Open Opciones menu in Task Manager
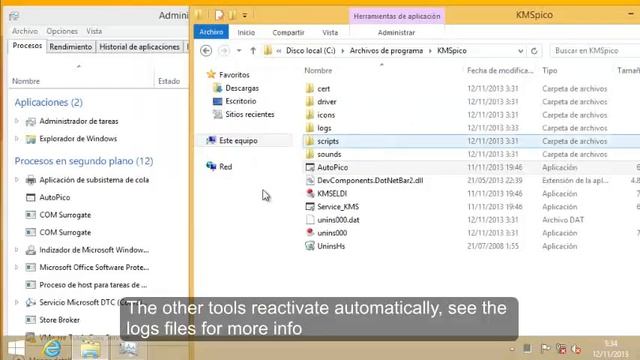The width and height of the screenshot is (640, 360). pyautogui.click(x=62, y=31)
